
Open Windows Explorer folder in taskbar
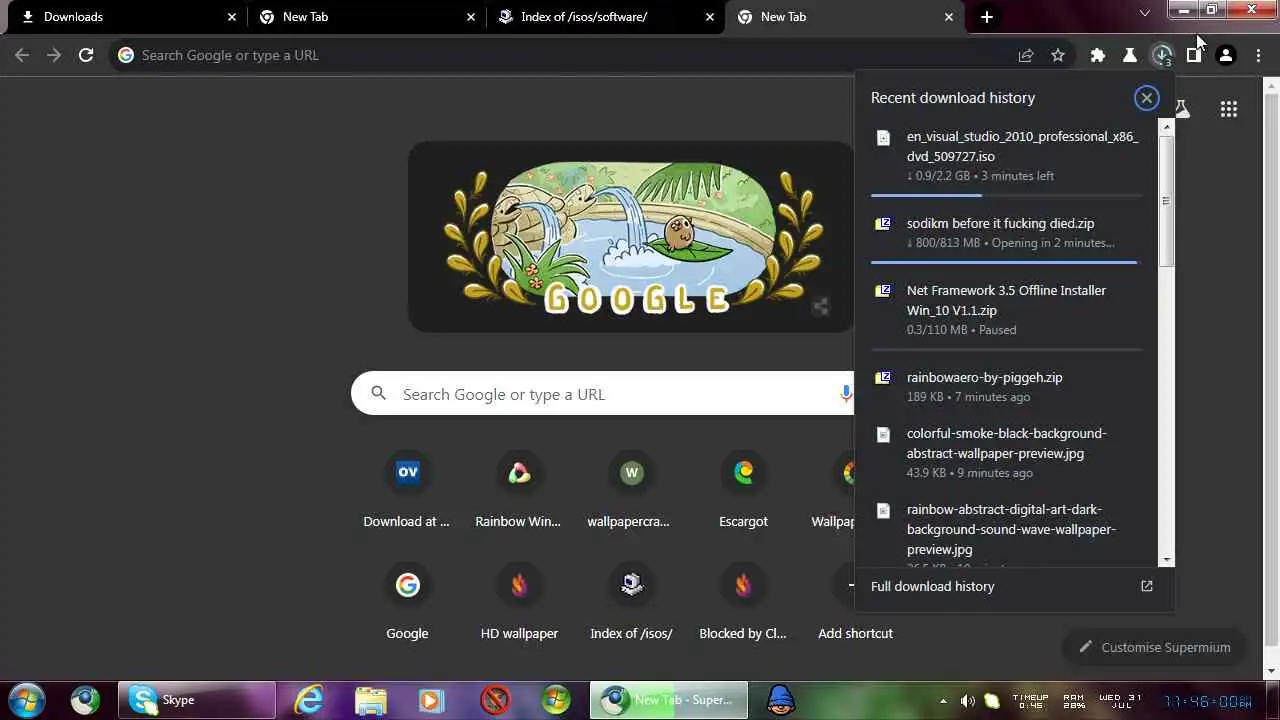point(370,700)
